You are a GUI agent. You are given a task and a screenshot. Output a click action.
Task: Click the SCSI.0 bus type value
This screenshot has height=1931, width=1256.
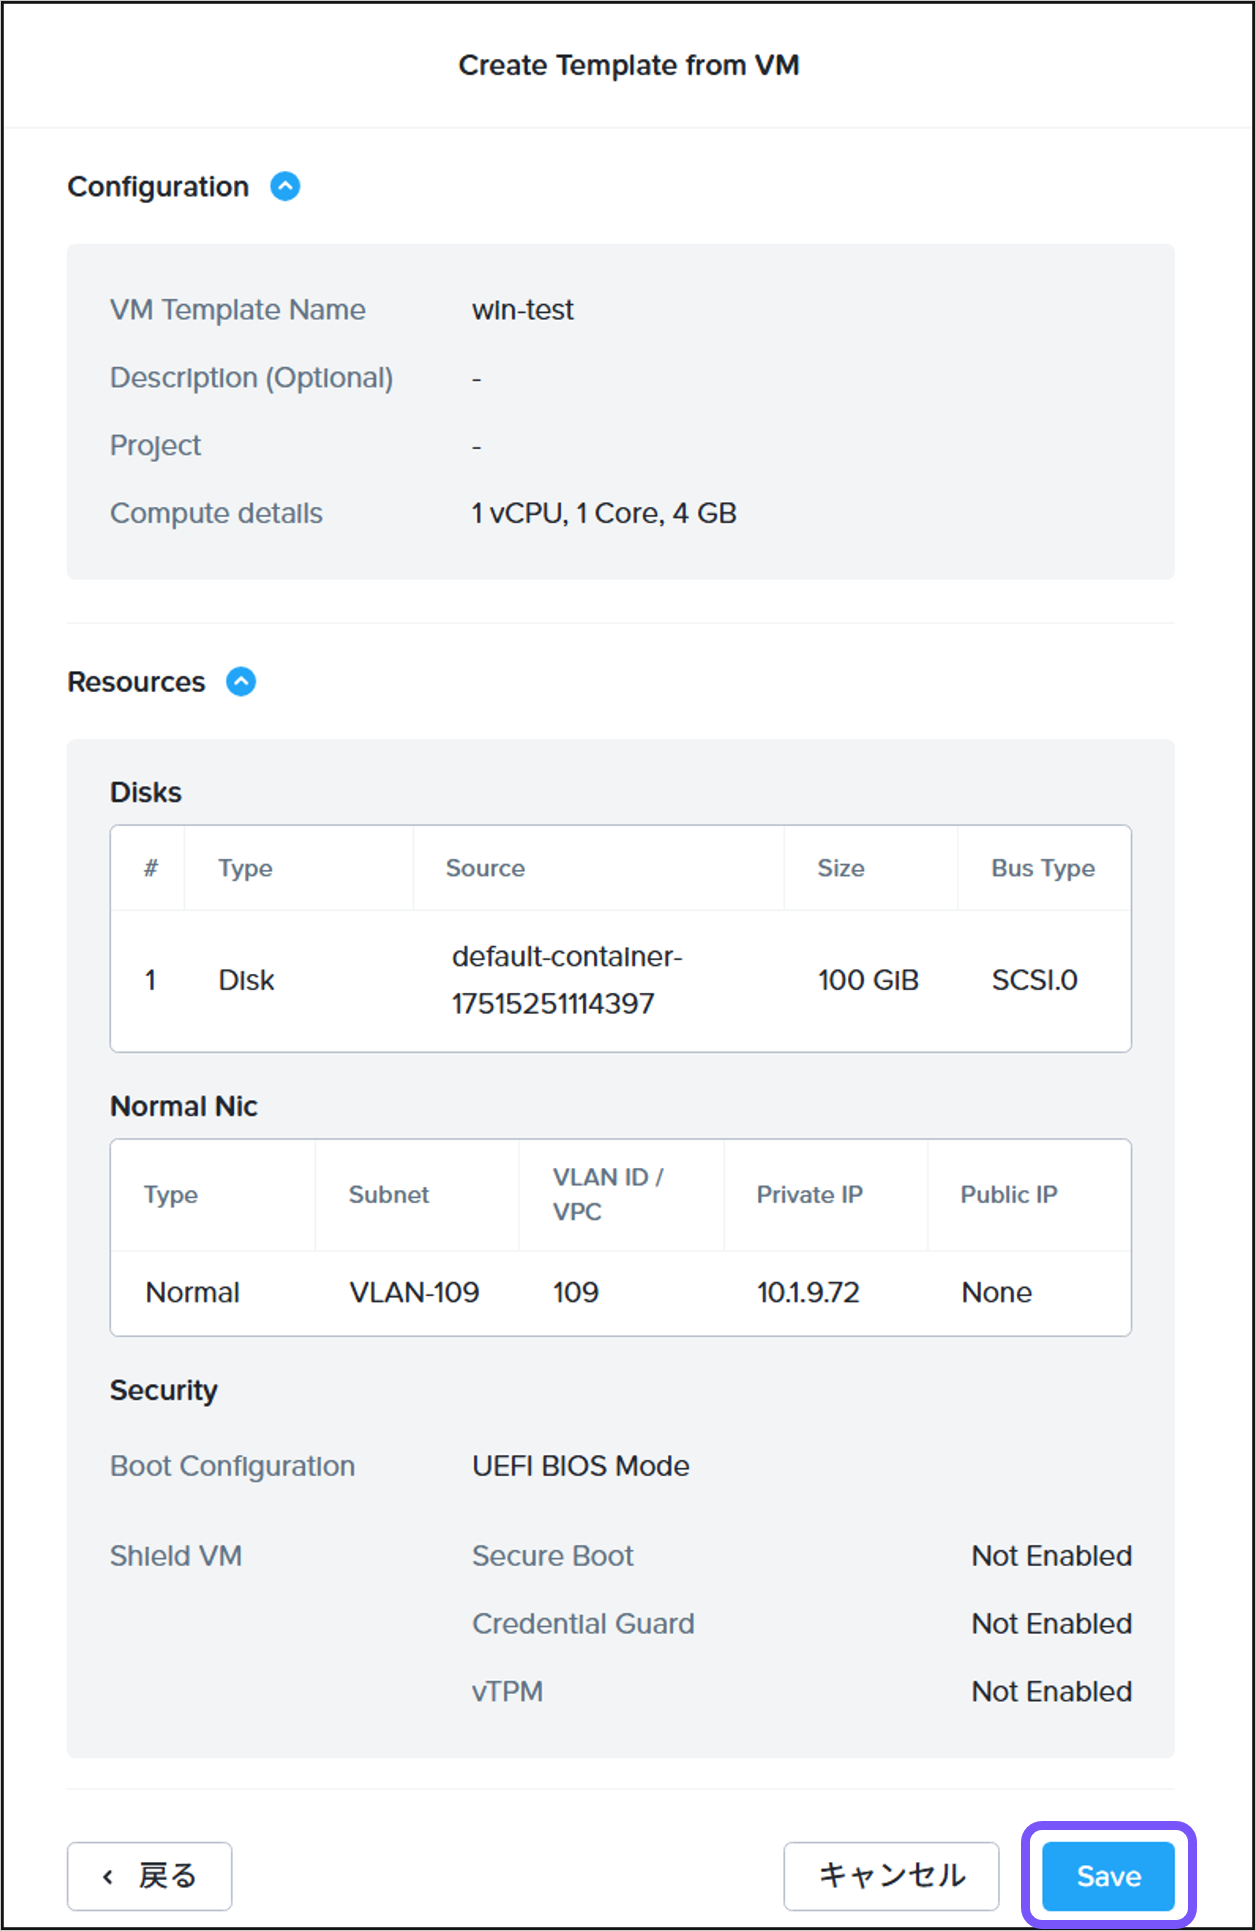[1034, 980]
